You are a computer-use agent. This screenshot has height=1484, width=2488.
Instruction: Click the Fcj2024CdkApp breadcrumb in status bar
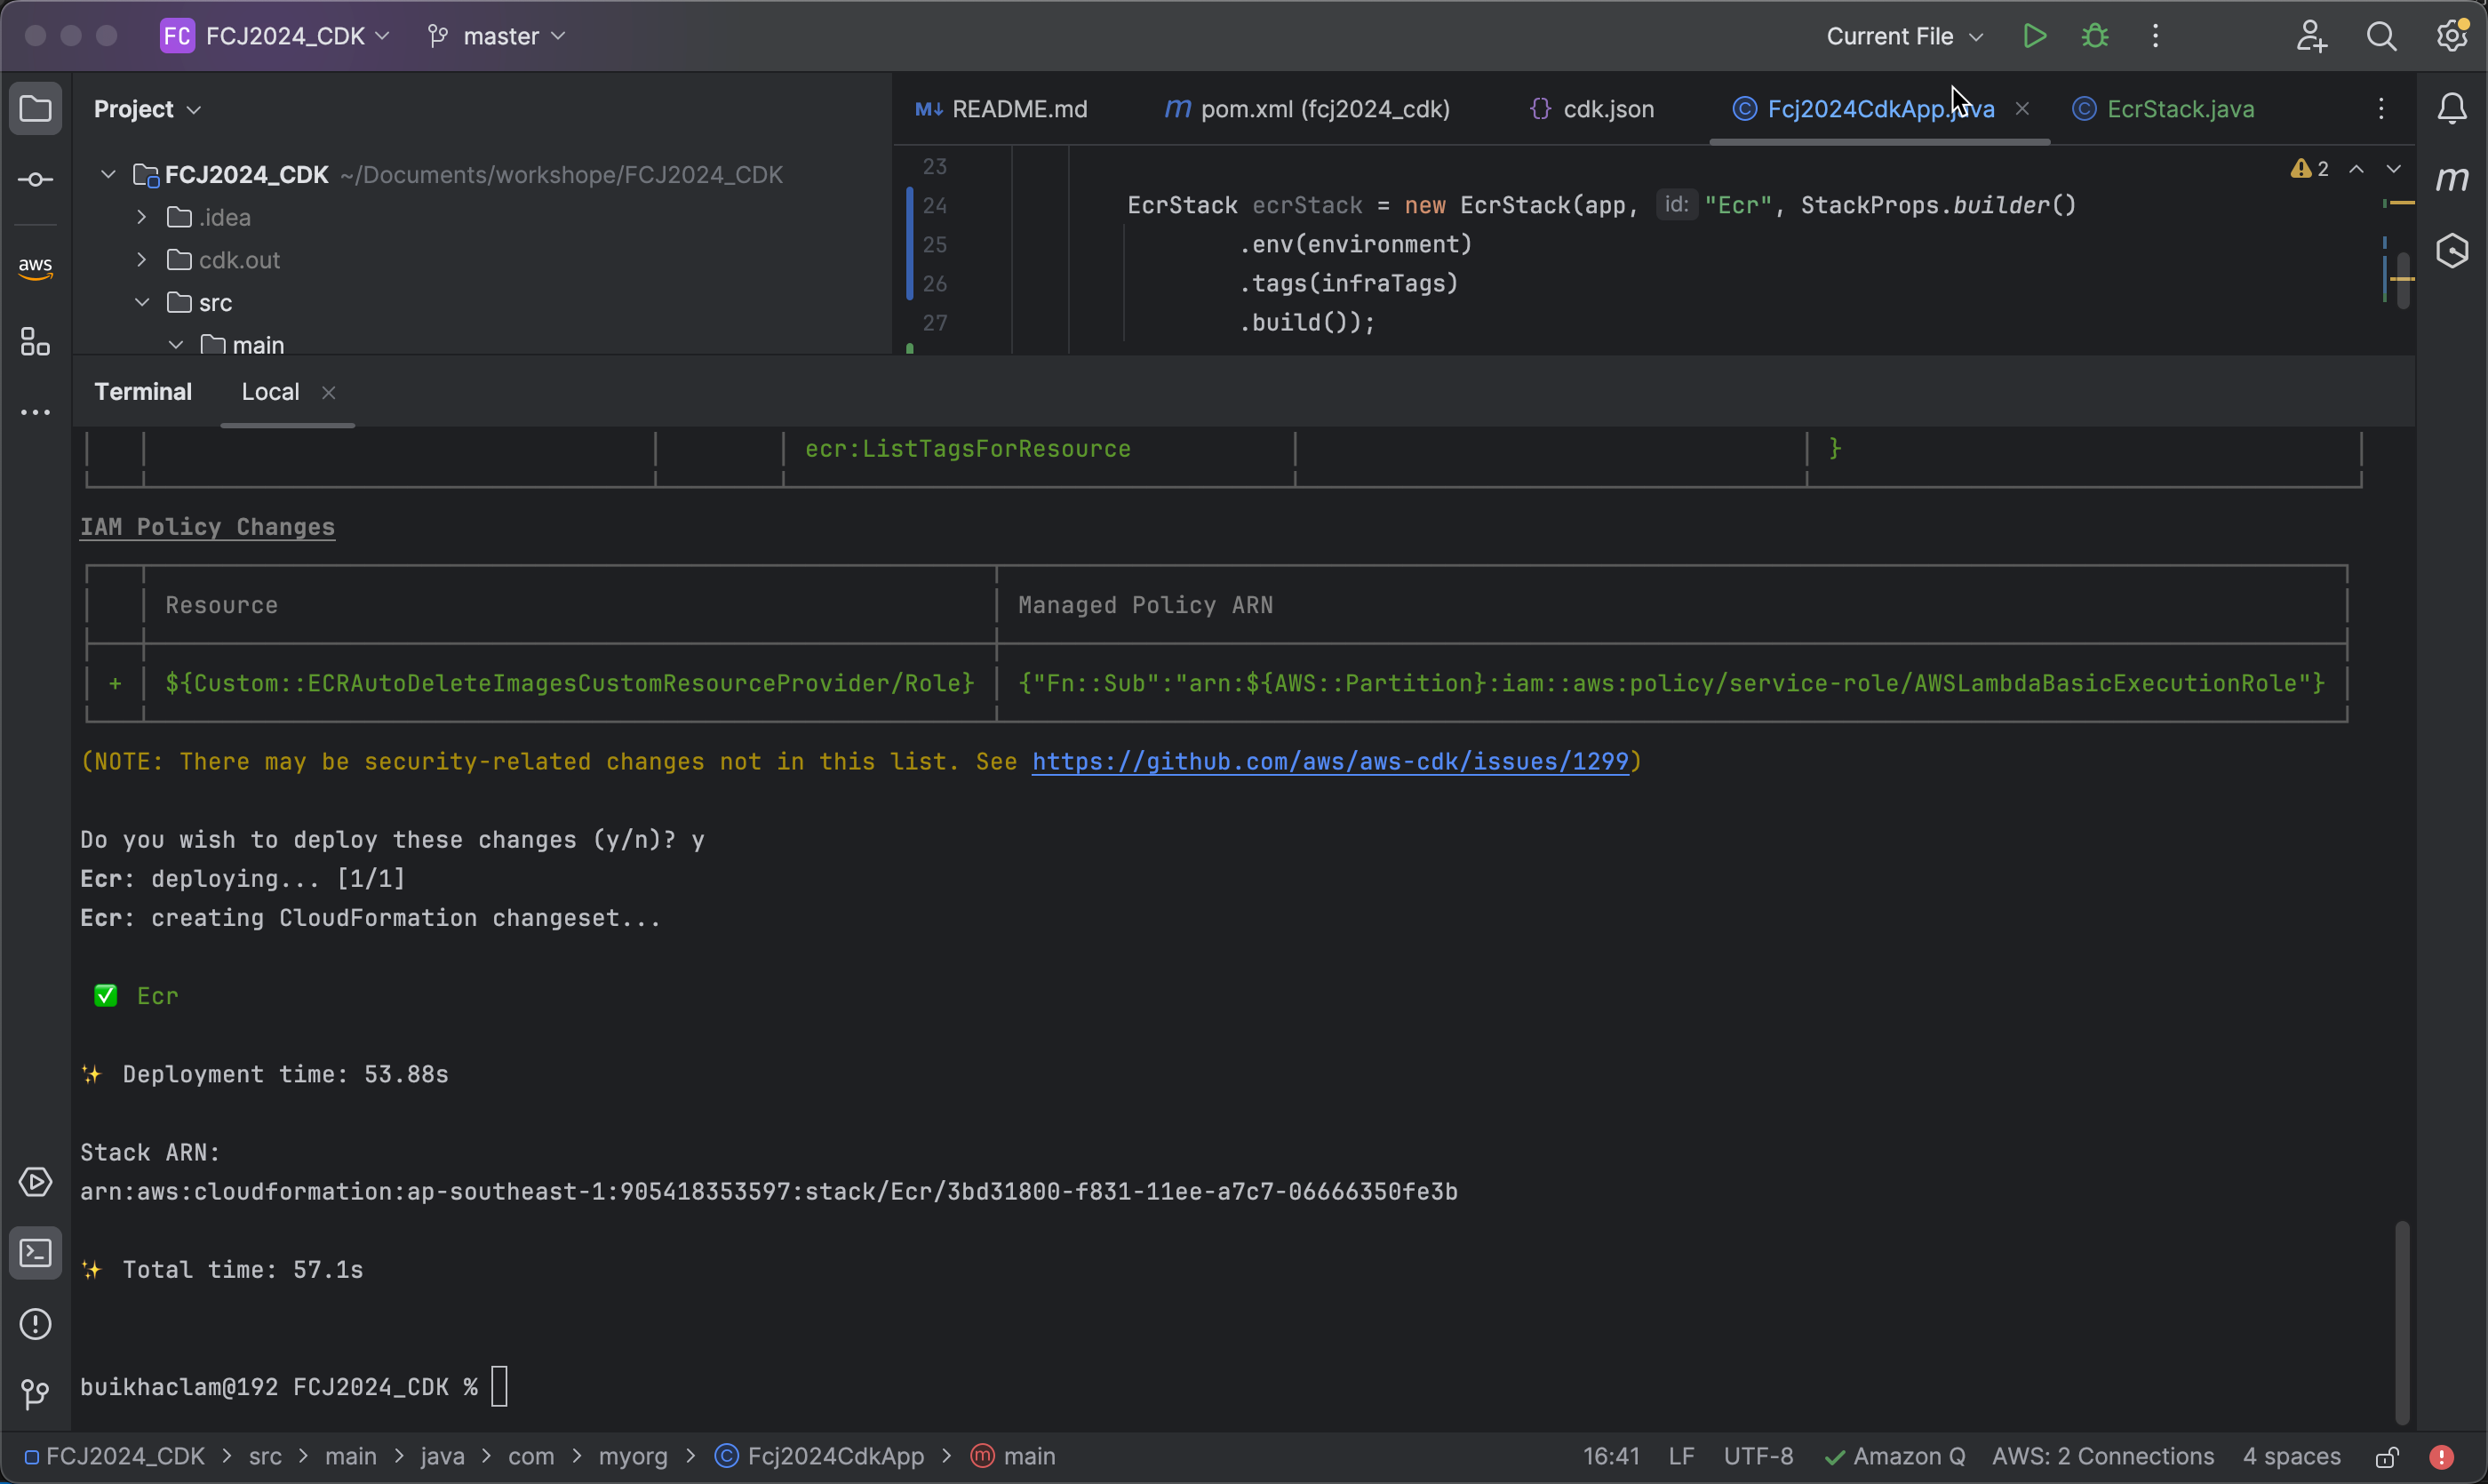click(820, 1457)
